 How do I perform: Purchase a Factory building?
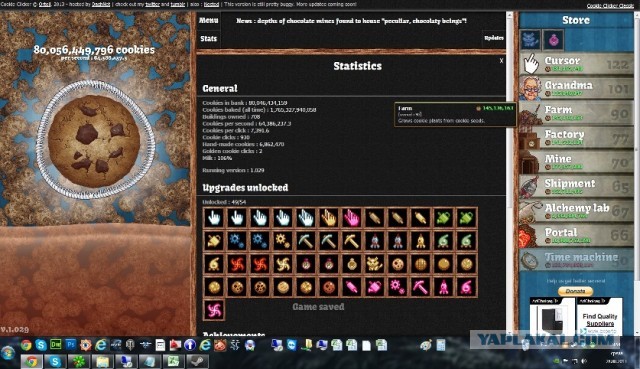[576, 138]
